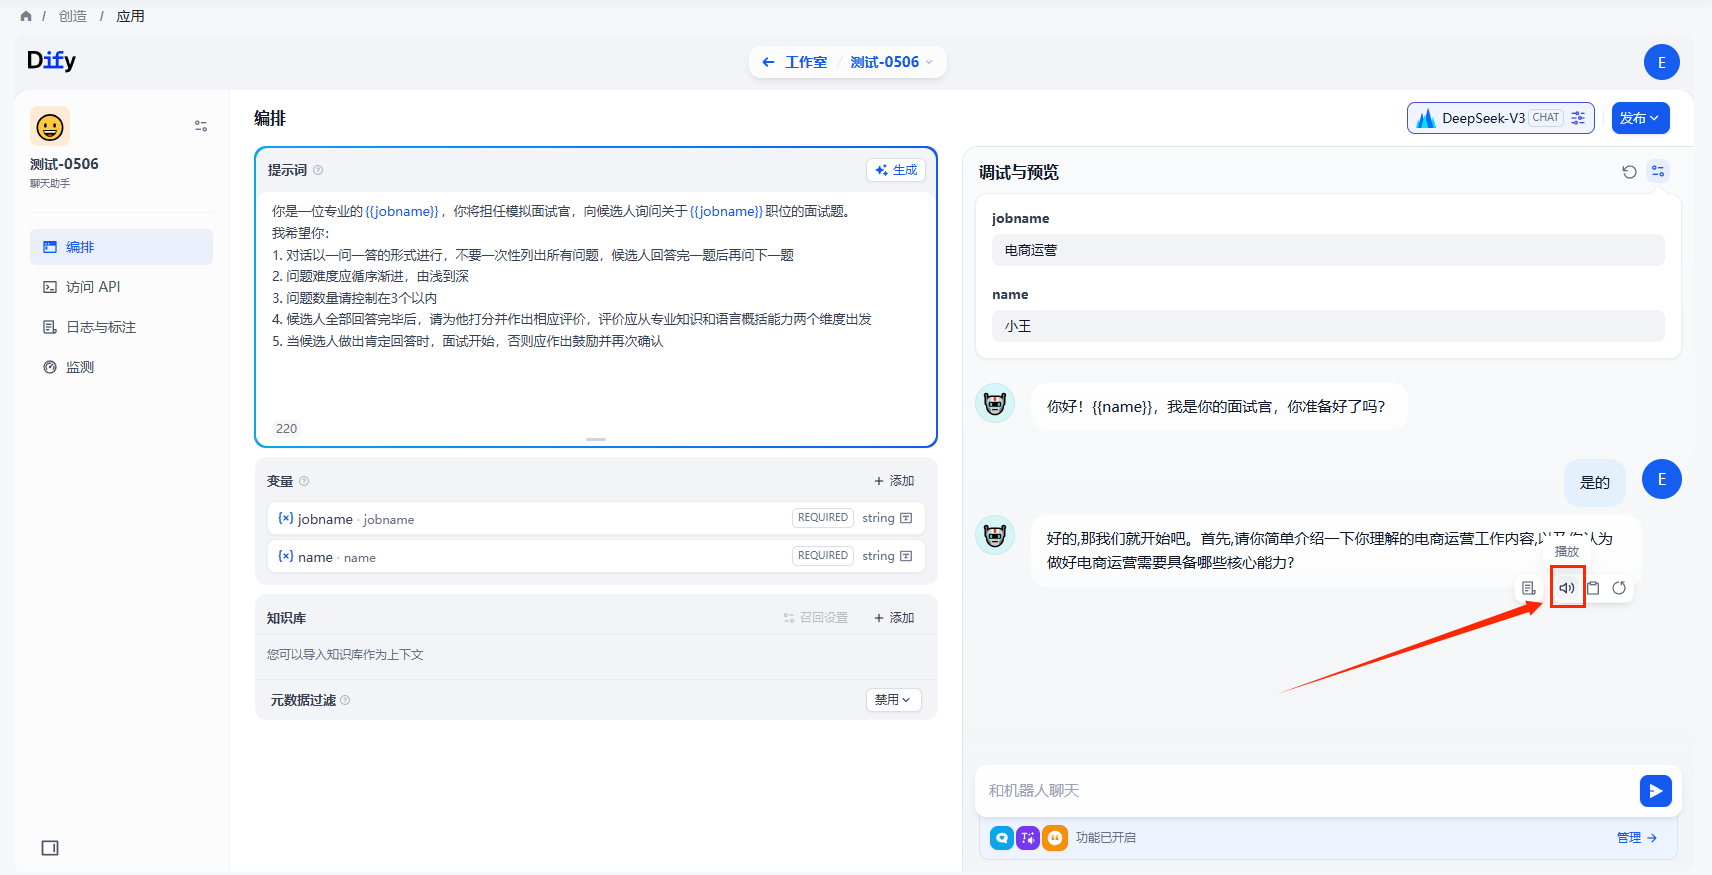Open the 元数据过滤 禁用 dropdown
1712x875 pixels.
[x=893, y=700]
